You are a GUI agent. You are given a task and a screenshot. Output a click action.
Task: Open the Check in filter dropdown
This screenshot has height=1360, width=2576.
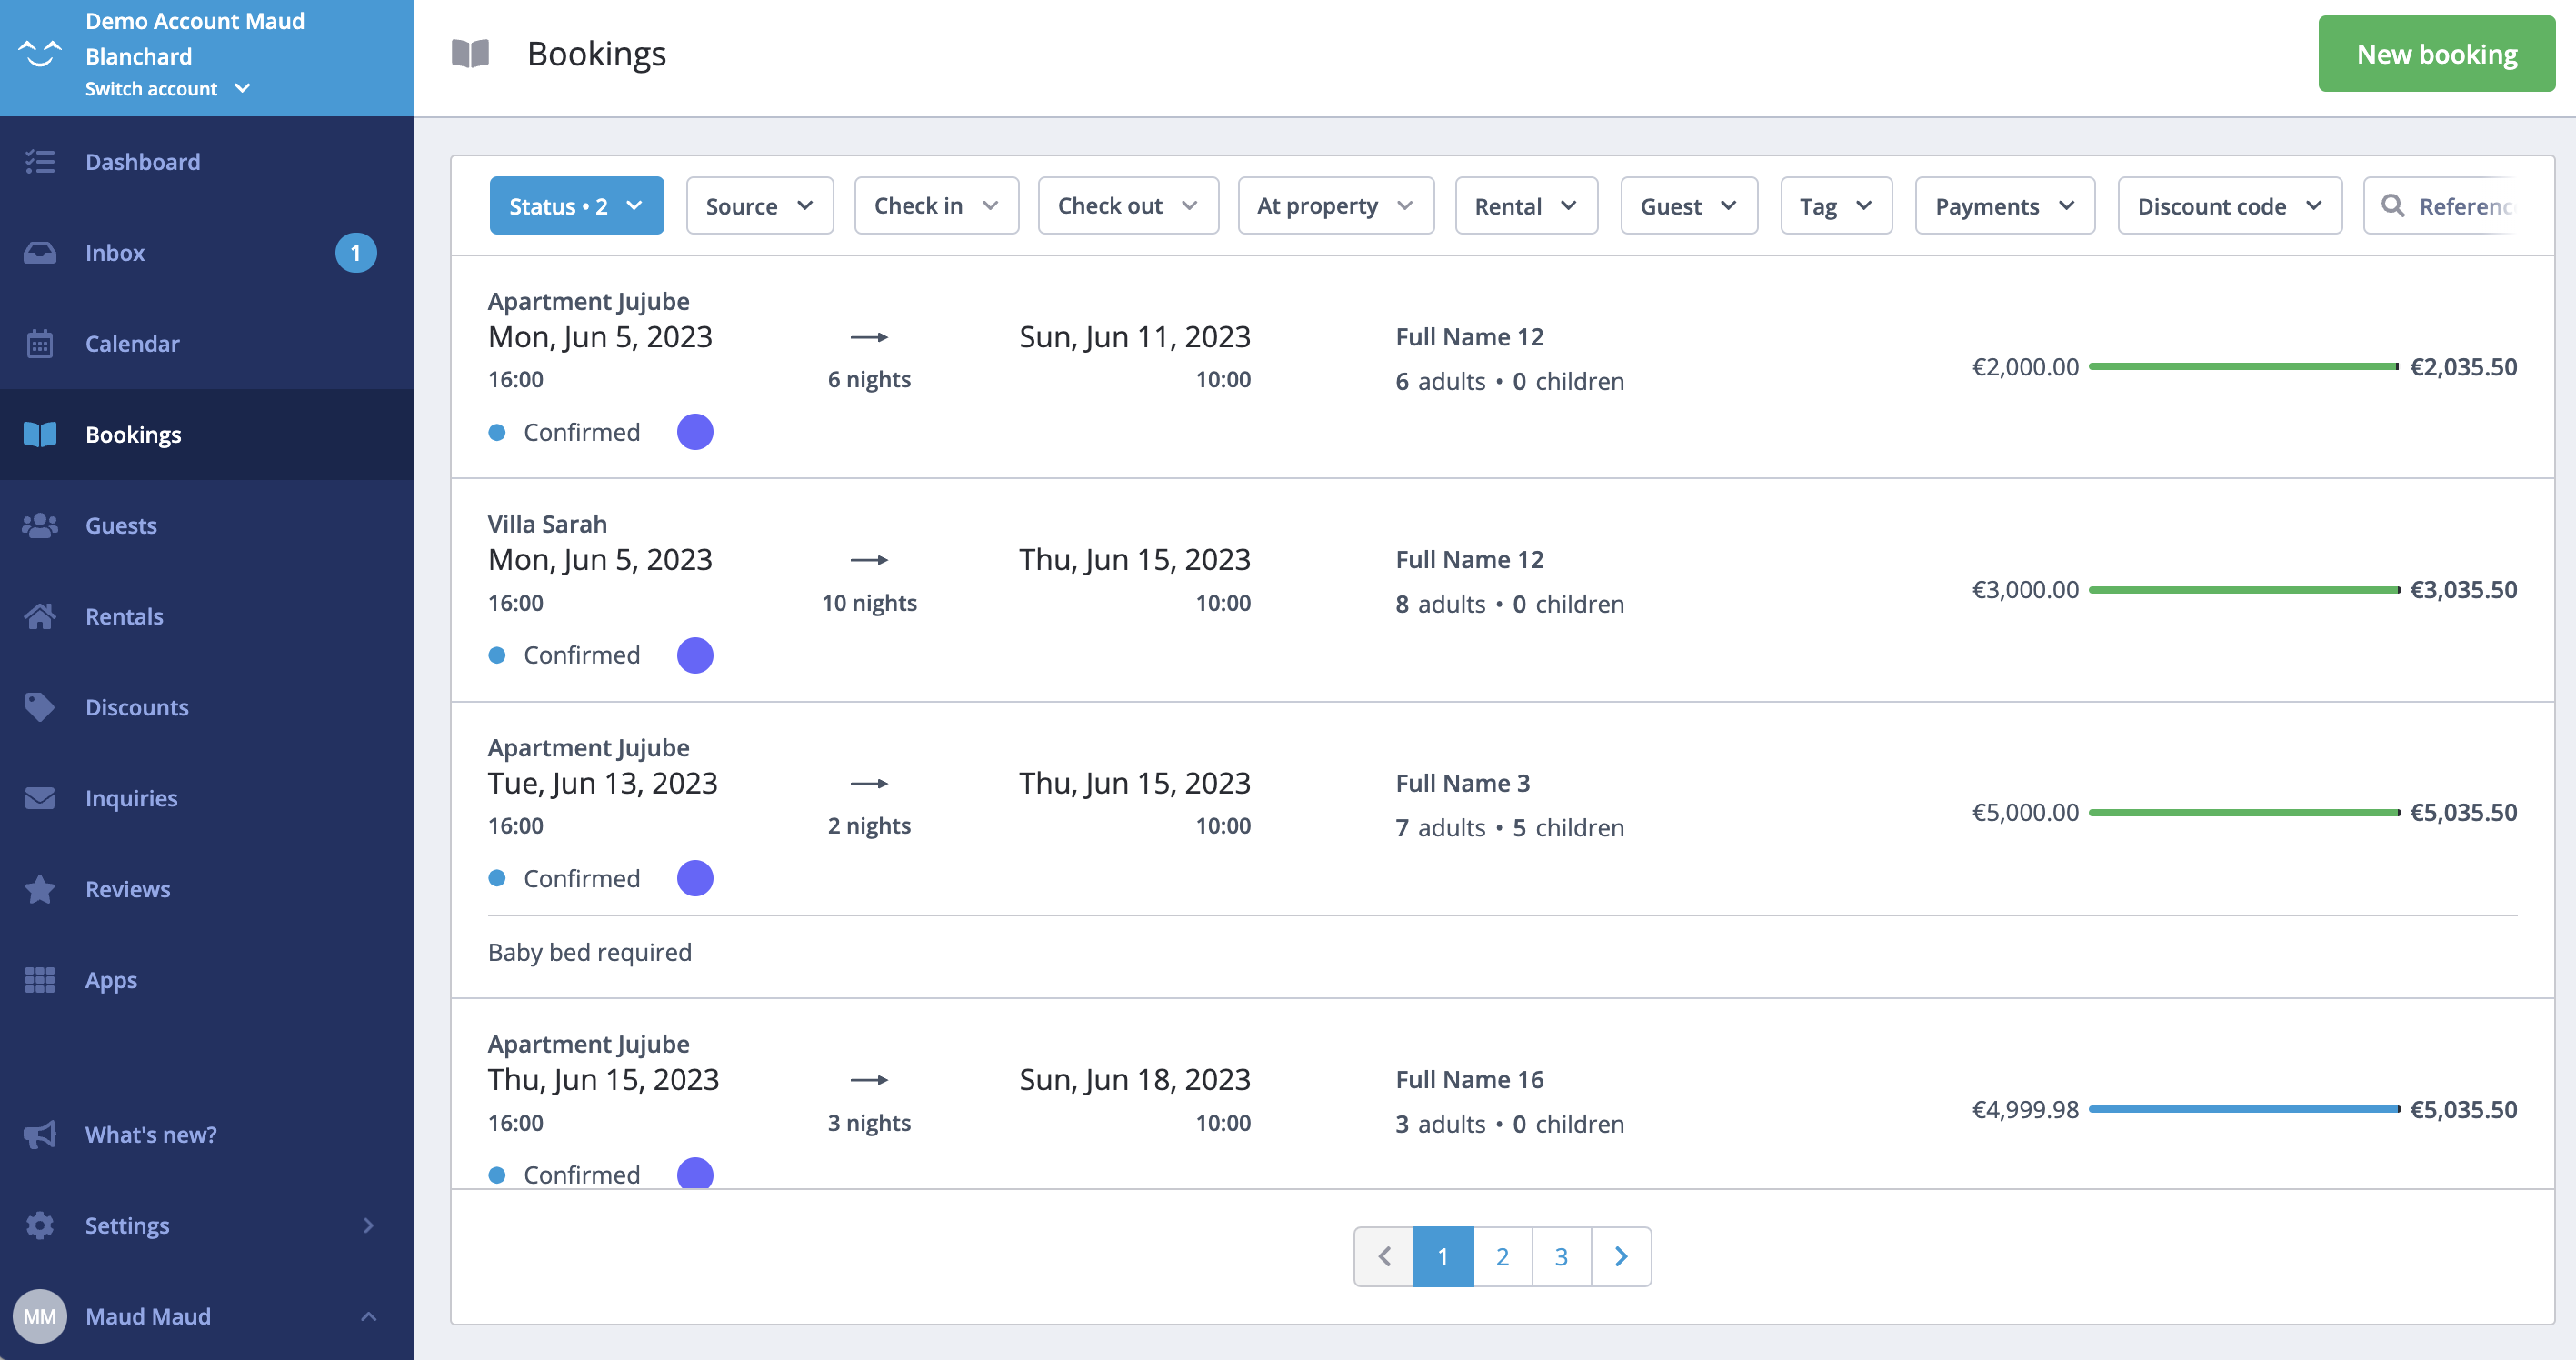[937, 206]
